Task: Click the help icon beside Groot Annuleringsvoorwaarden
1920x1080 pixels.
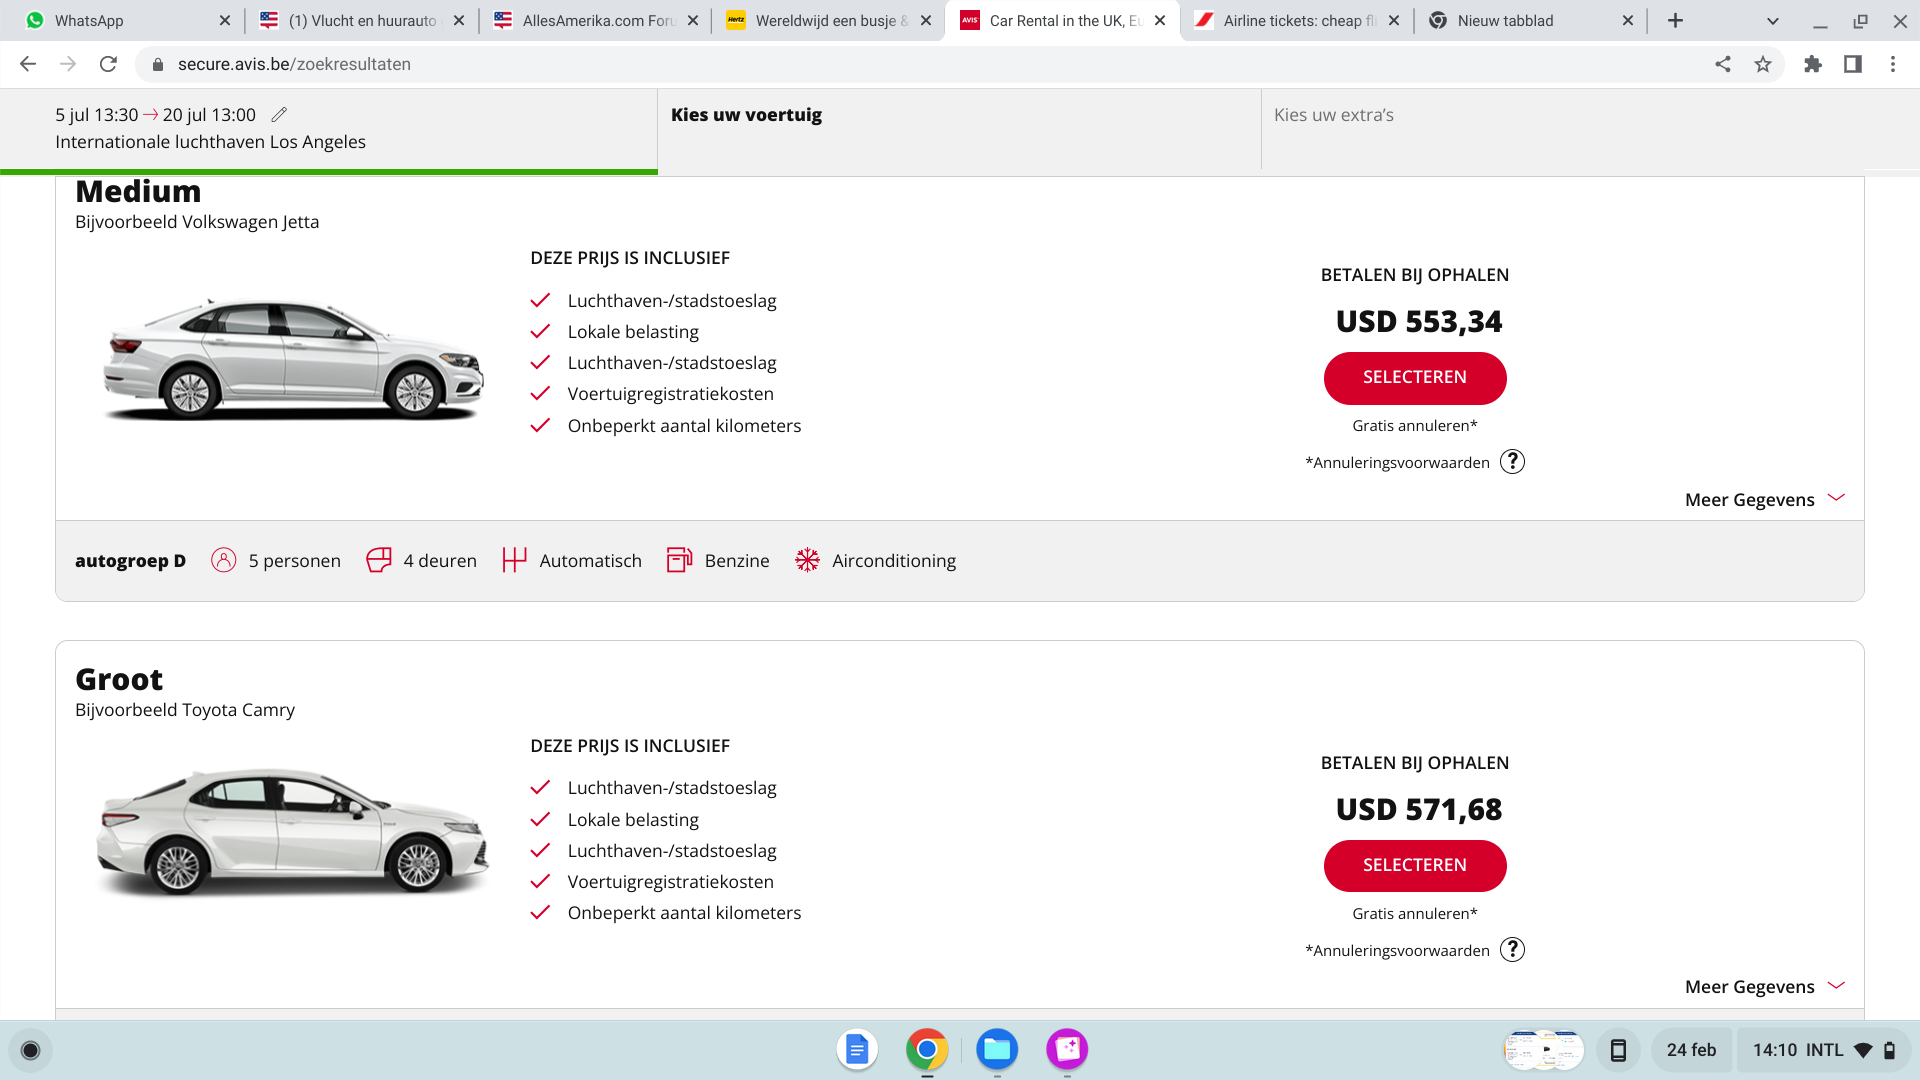Action: [x=1512, y=950]
